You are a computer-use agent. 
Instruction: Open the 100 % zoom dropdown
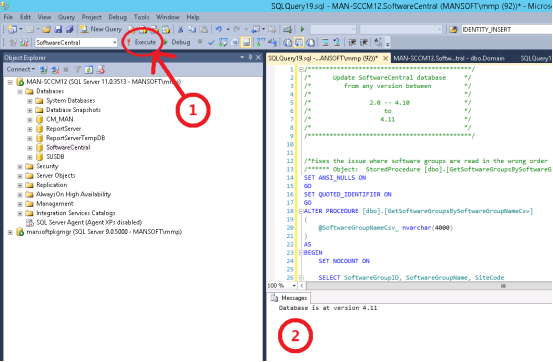point(294,285)
